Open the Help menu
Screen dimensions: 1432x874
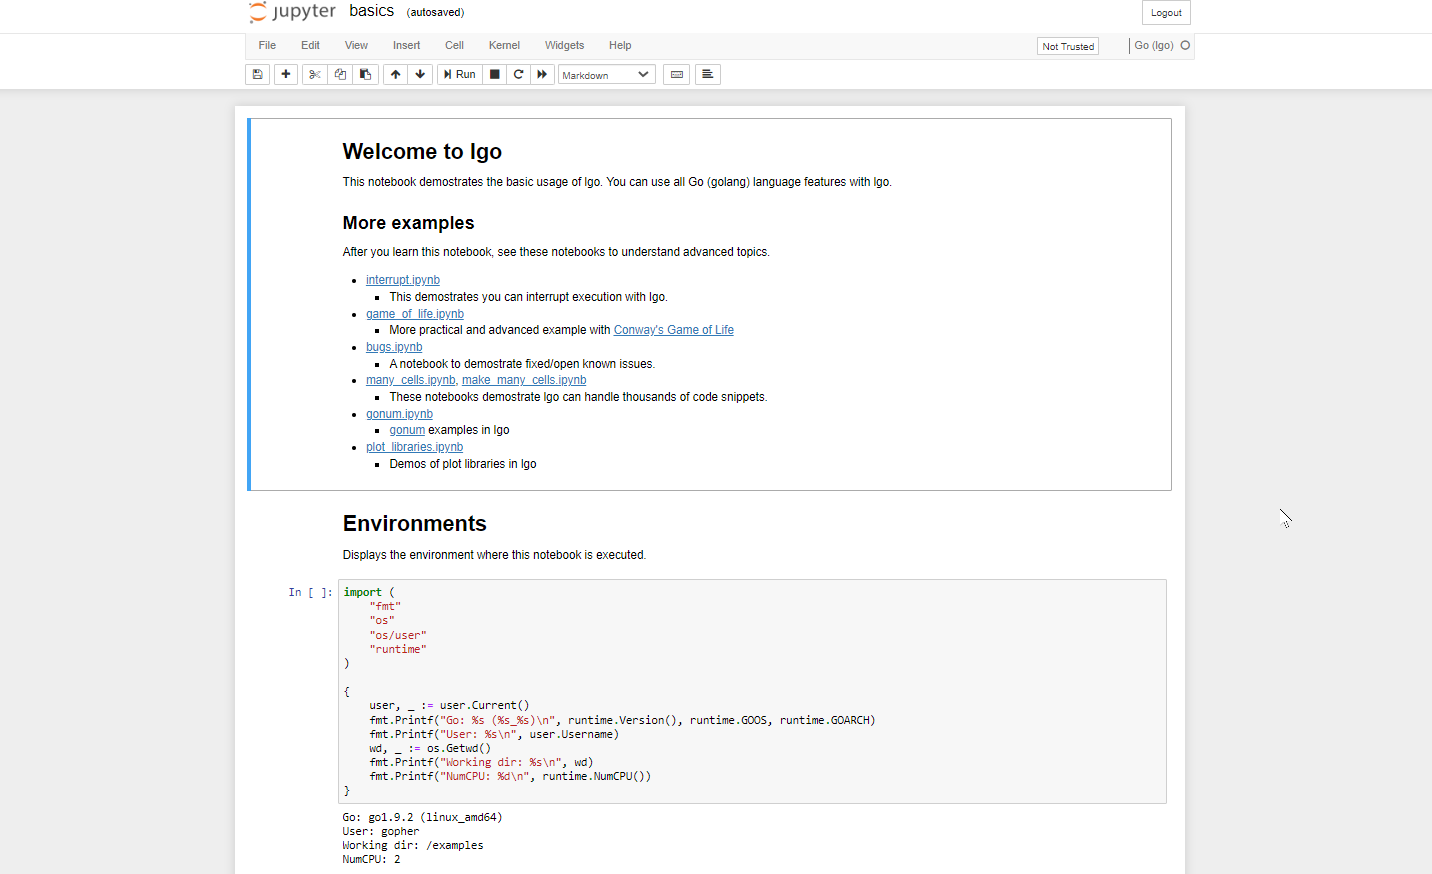(x=620, y=45)
